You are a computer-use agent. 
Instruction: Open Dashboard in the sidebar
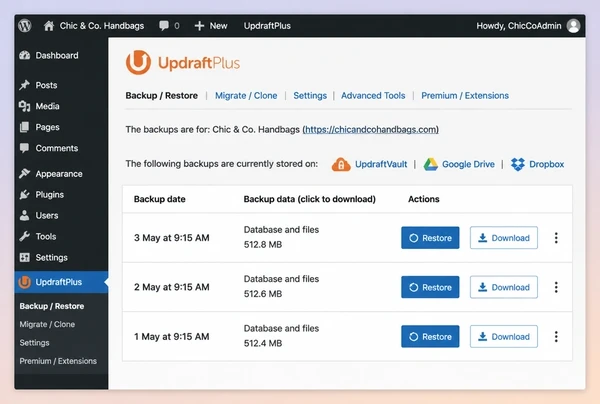pos(57,55)
